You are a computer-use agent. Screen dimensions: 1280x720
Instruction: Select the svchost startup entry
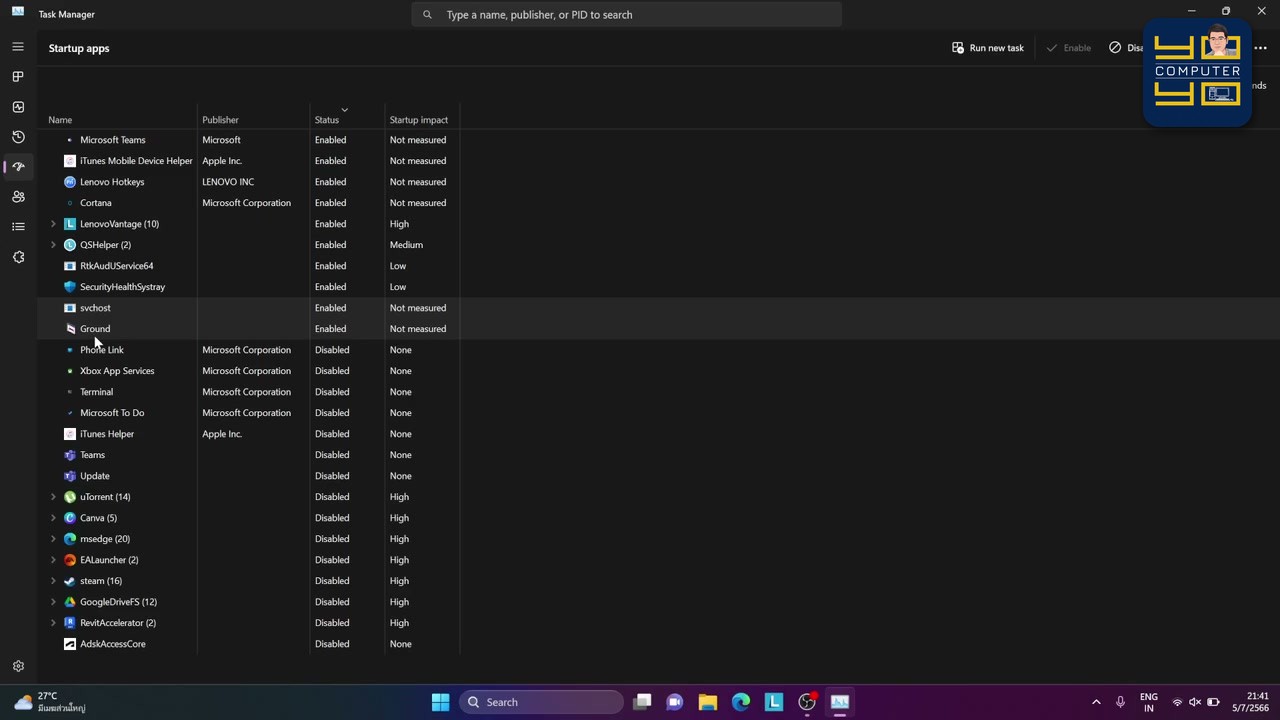click(x=660, y=308)
